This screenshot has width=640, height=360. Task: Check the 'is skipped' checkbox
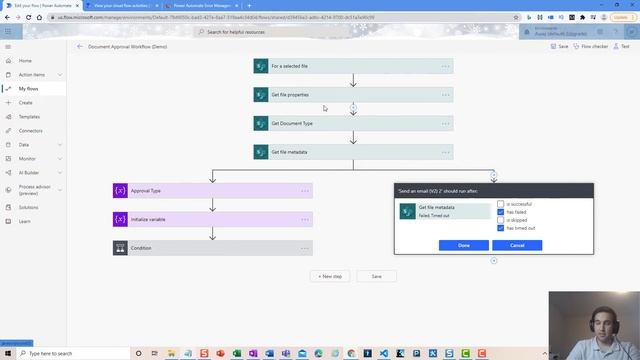pyautogui.click(x=500, y=220)
